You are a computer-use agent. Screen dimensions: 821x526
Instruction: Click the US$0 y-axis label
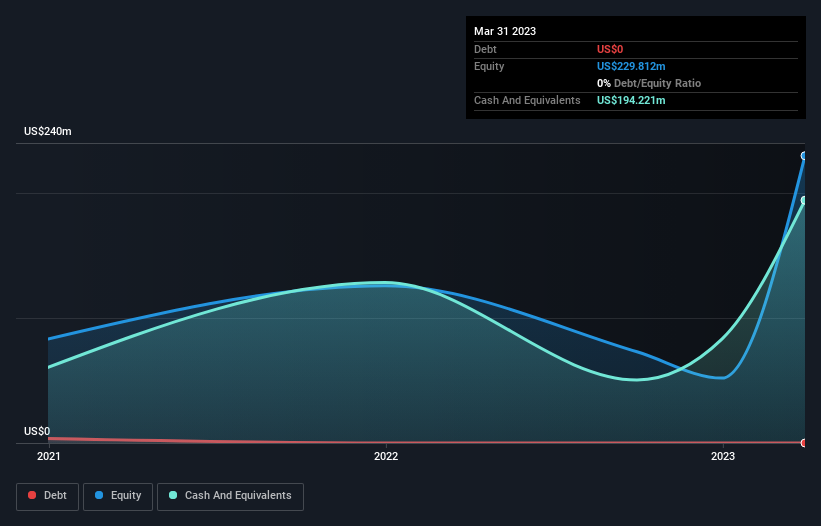pos(37,431)
